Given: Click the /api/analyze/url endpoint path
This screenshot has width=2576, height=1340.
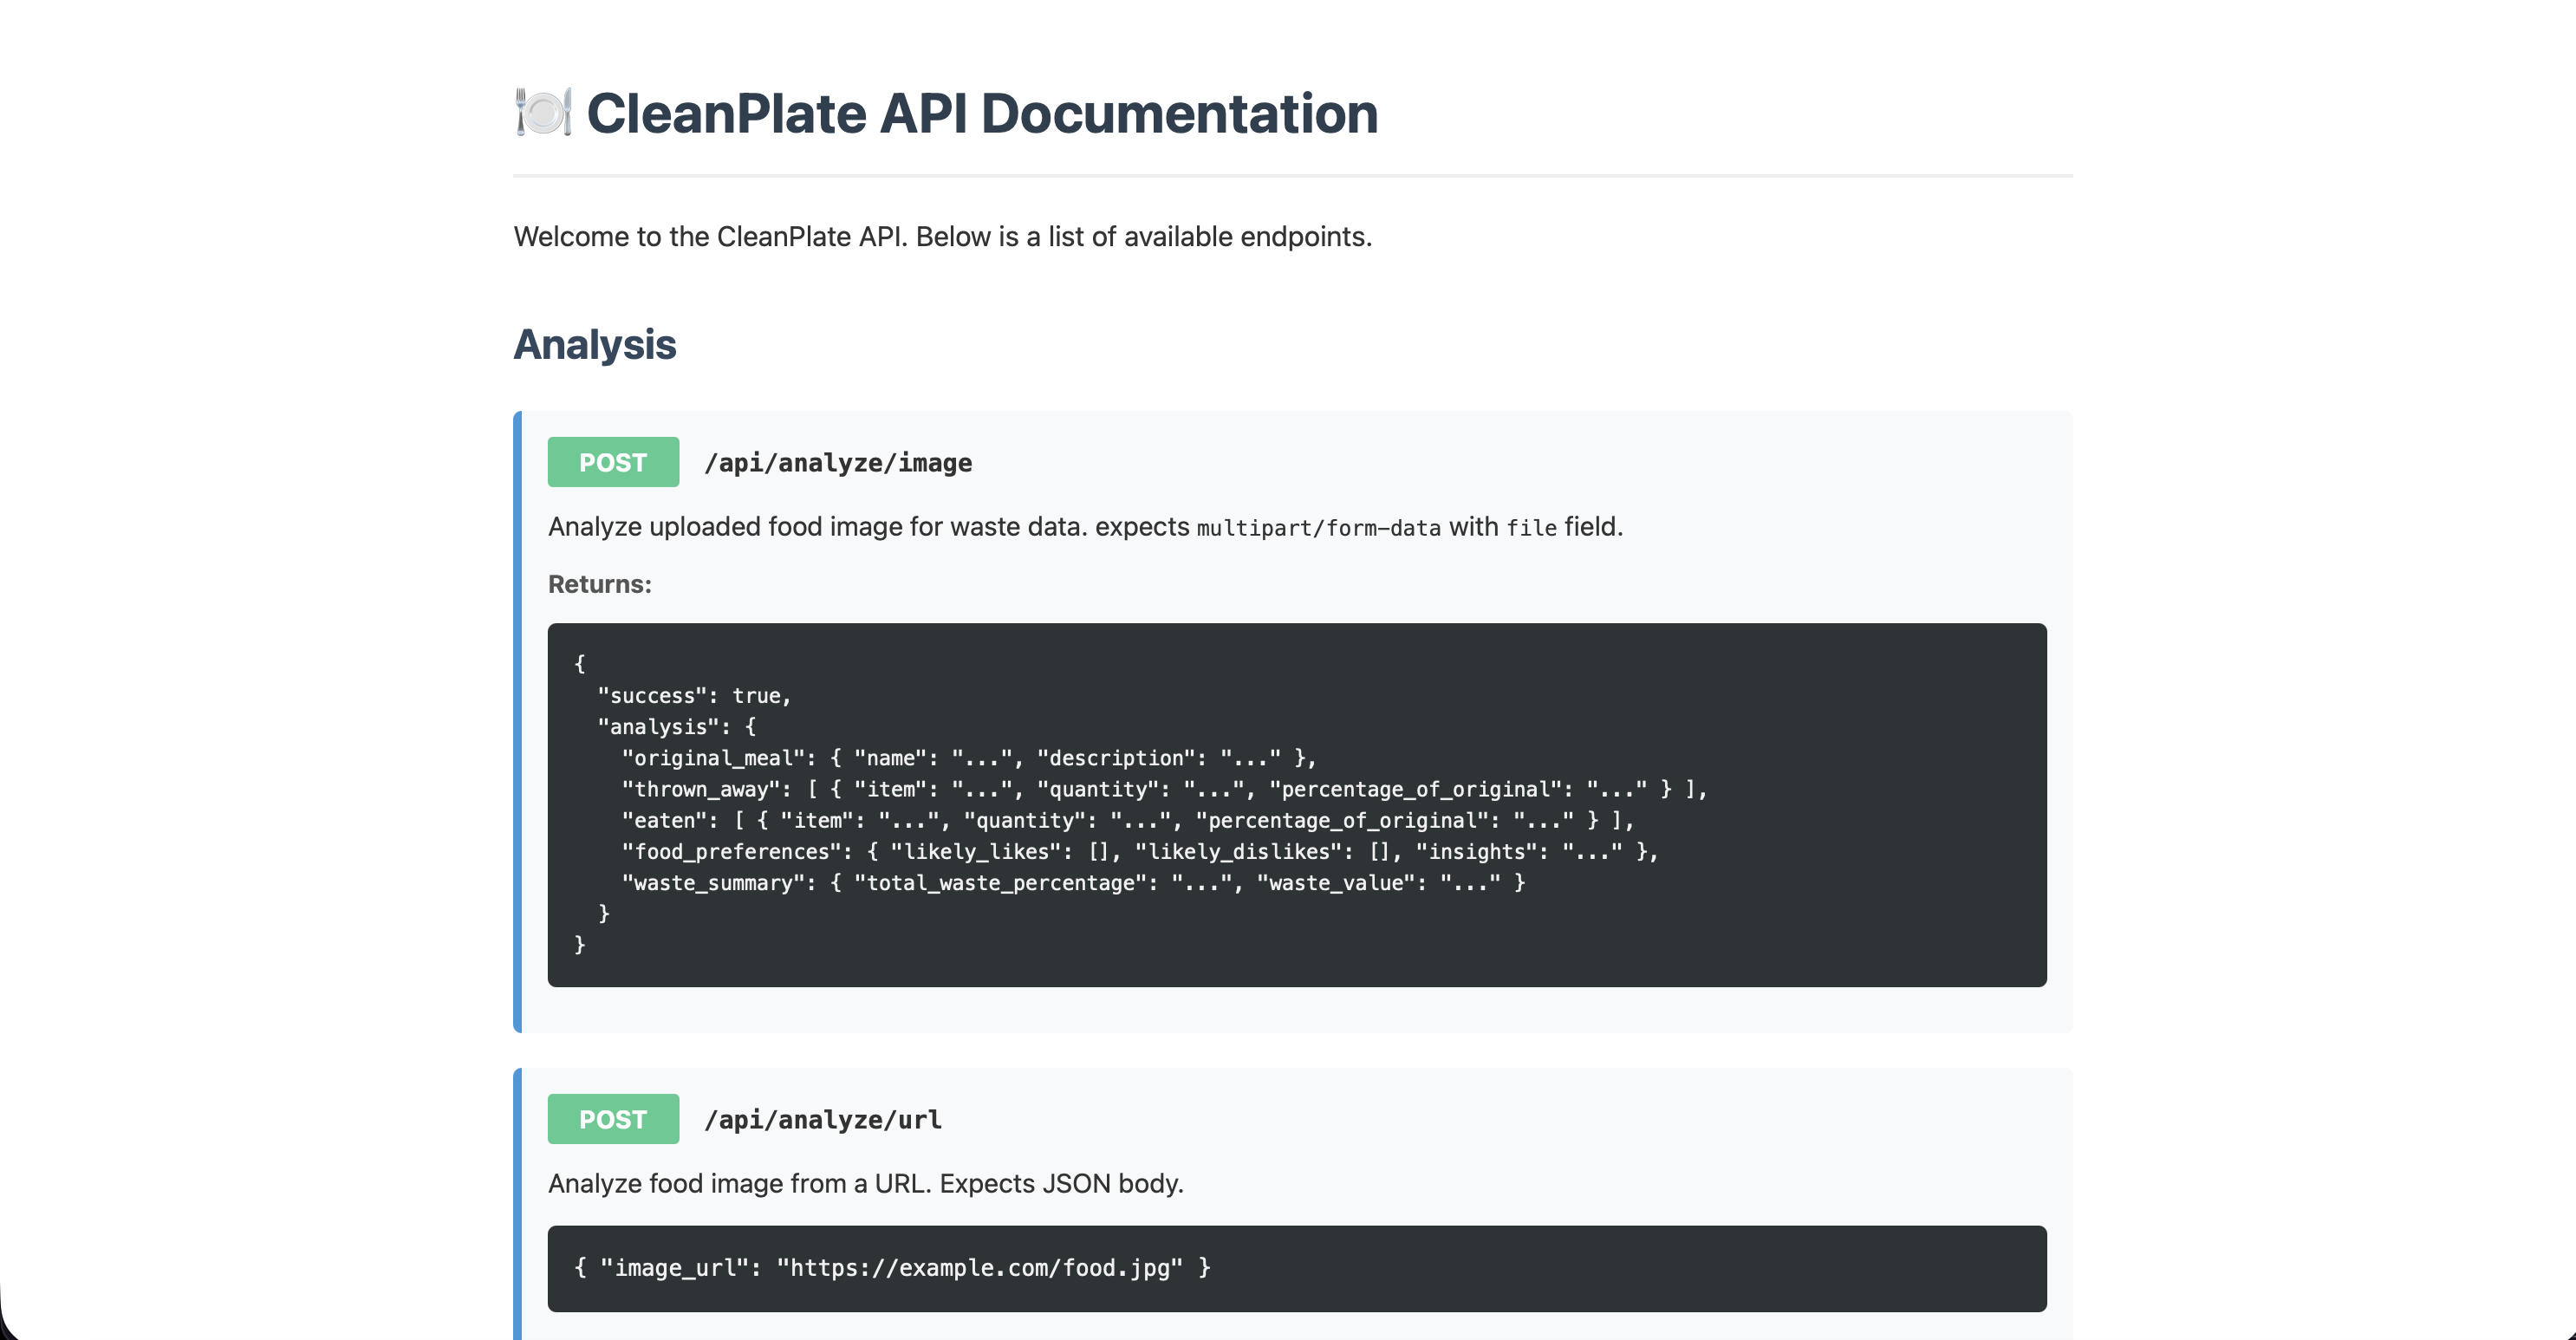Looking at the screenshot, I should pyautogui.click(x=822, y=1119).
